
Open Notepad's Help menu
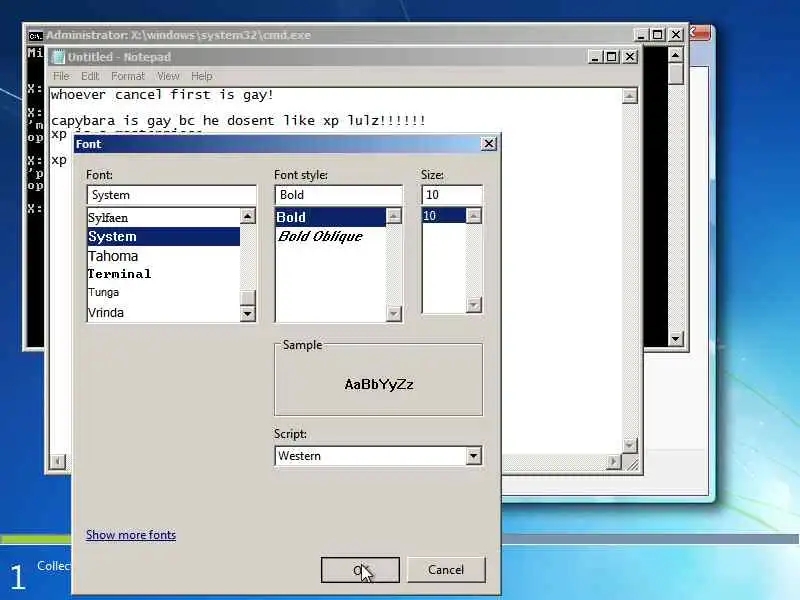pos(202,76)
